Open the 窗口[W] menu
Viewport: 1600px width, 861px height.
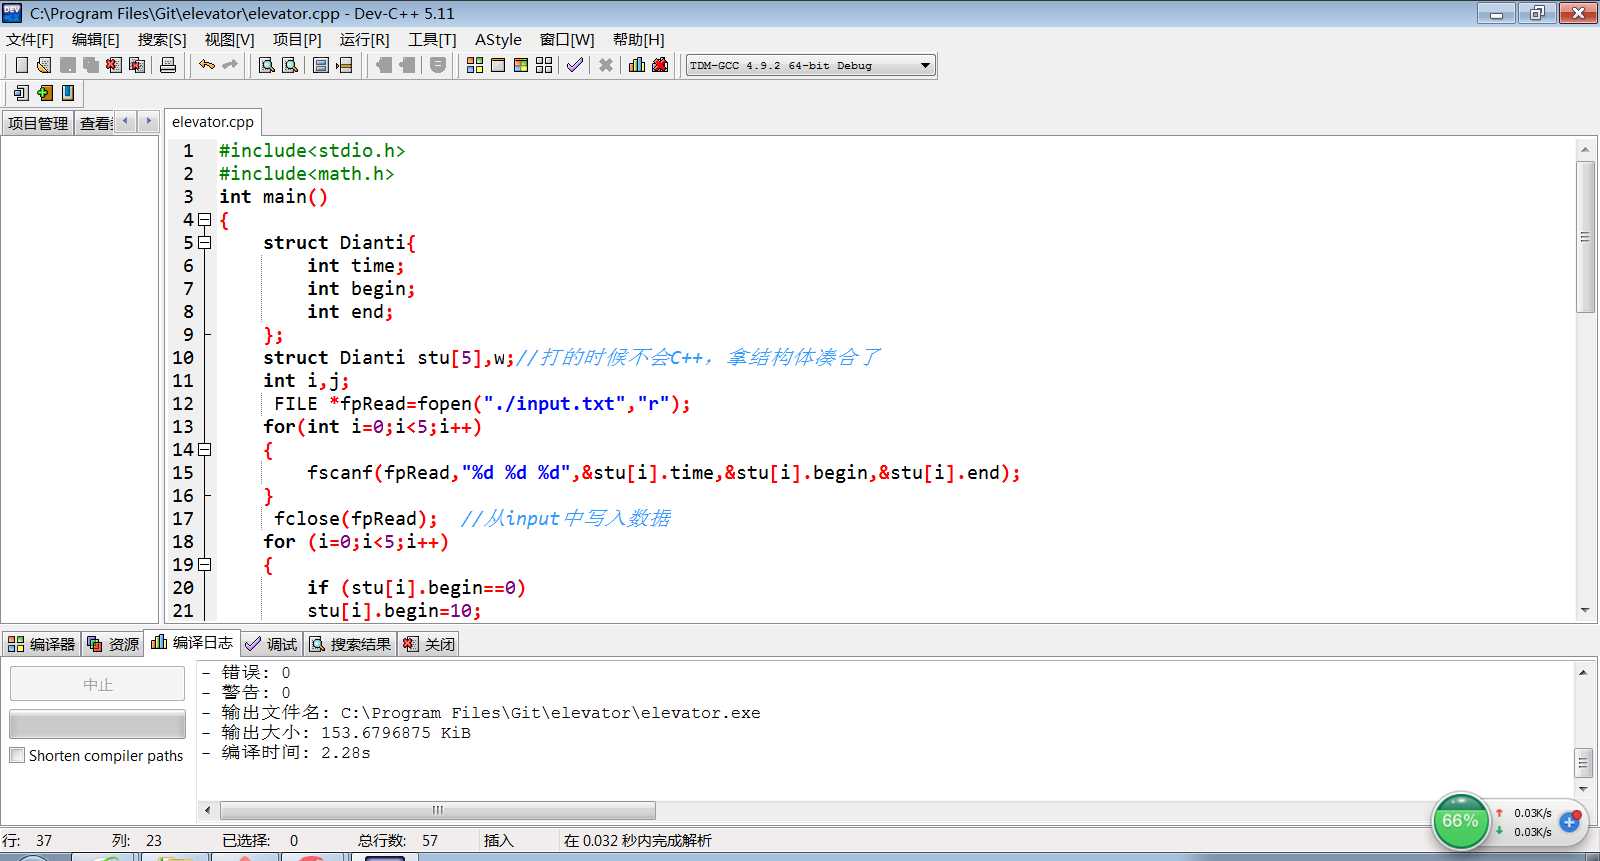pos(567,40)
